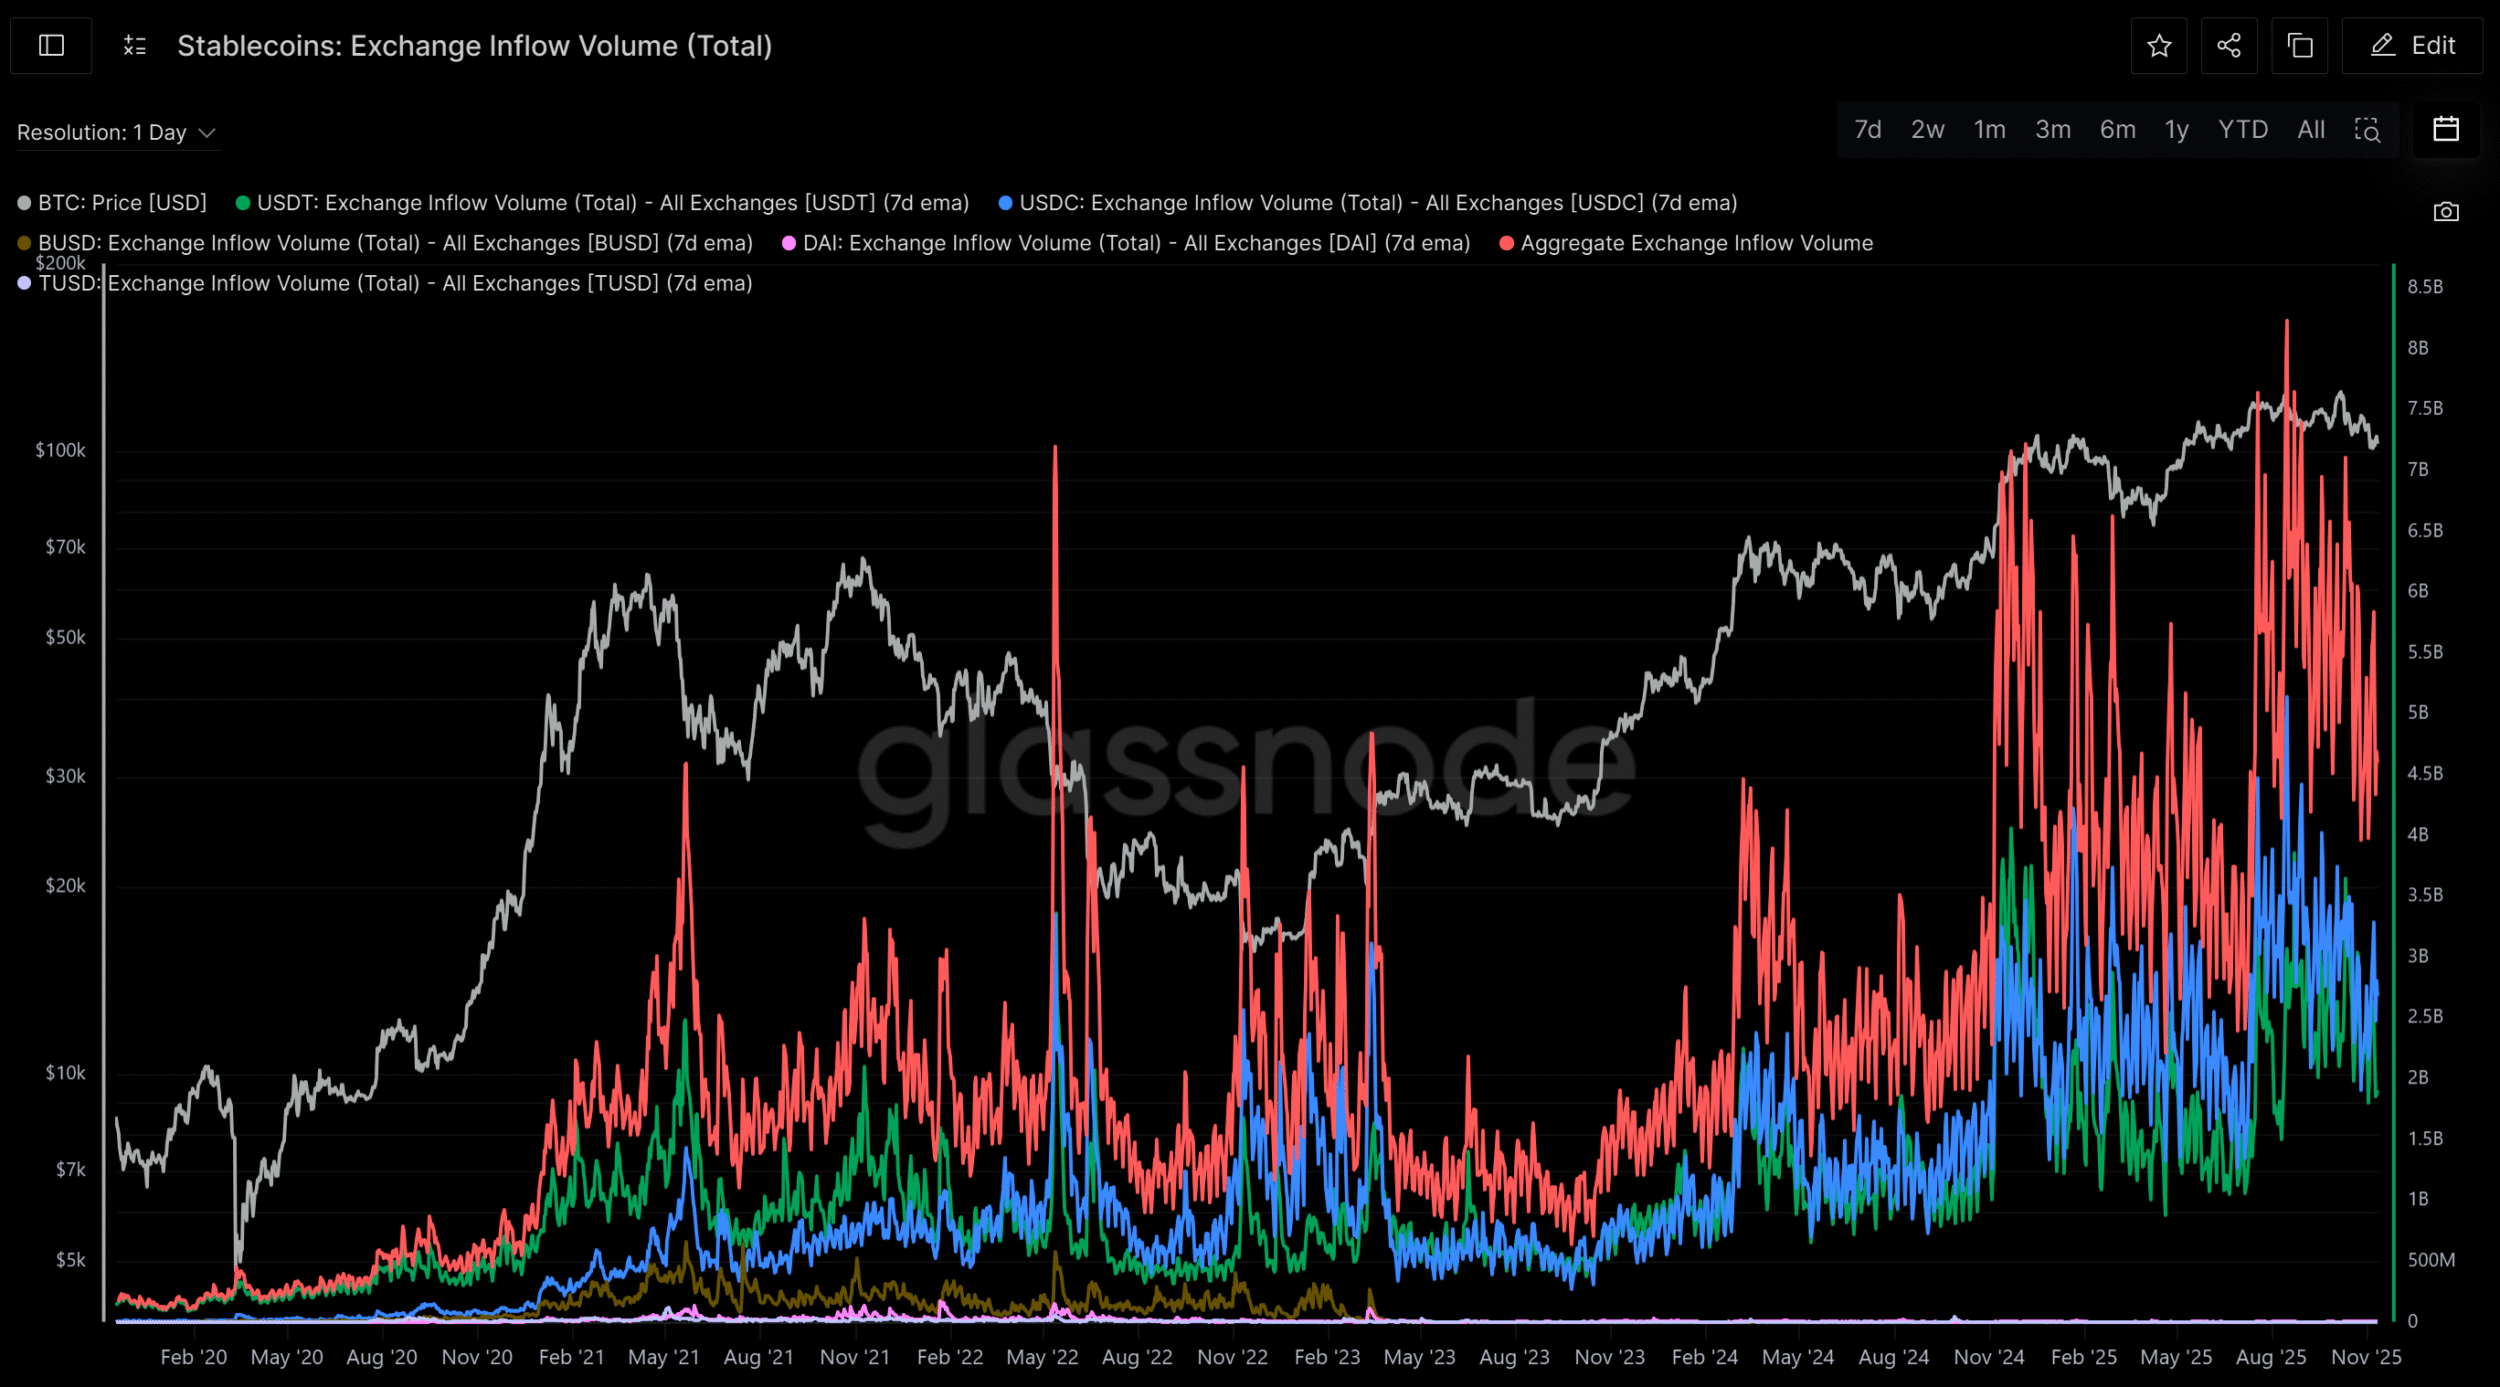Click the share chart icon
The height and width of the screenshot is (1387, 2500).
pyautogui.click(x=2229, y=46)
